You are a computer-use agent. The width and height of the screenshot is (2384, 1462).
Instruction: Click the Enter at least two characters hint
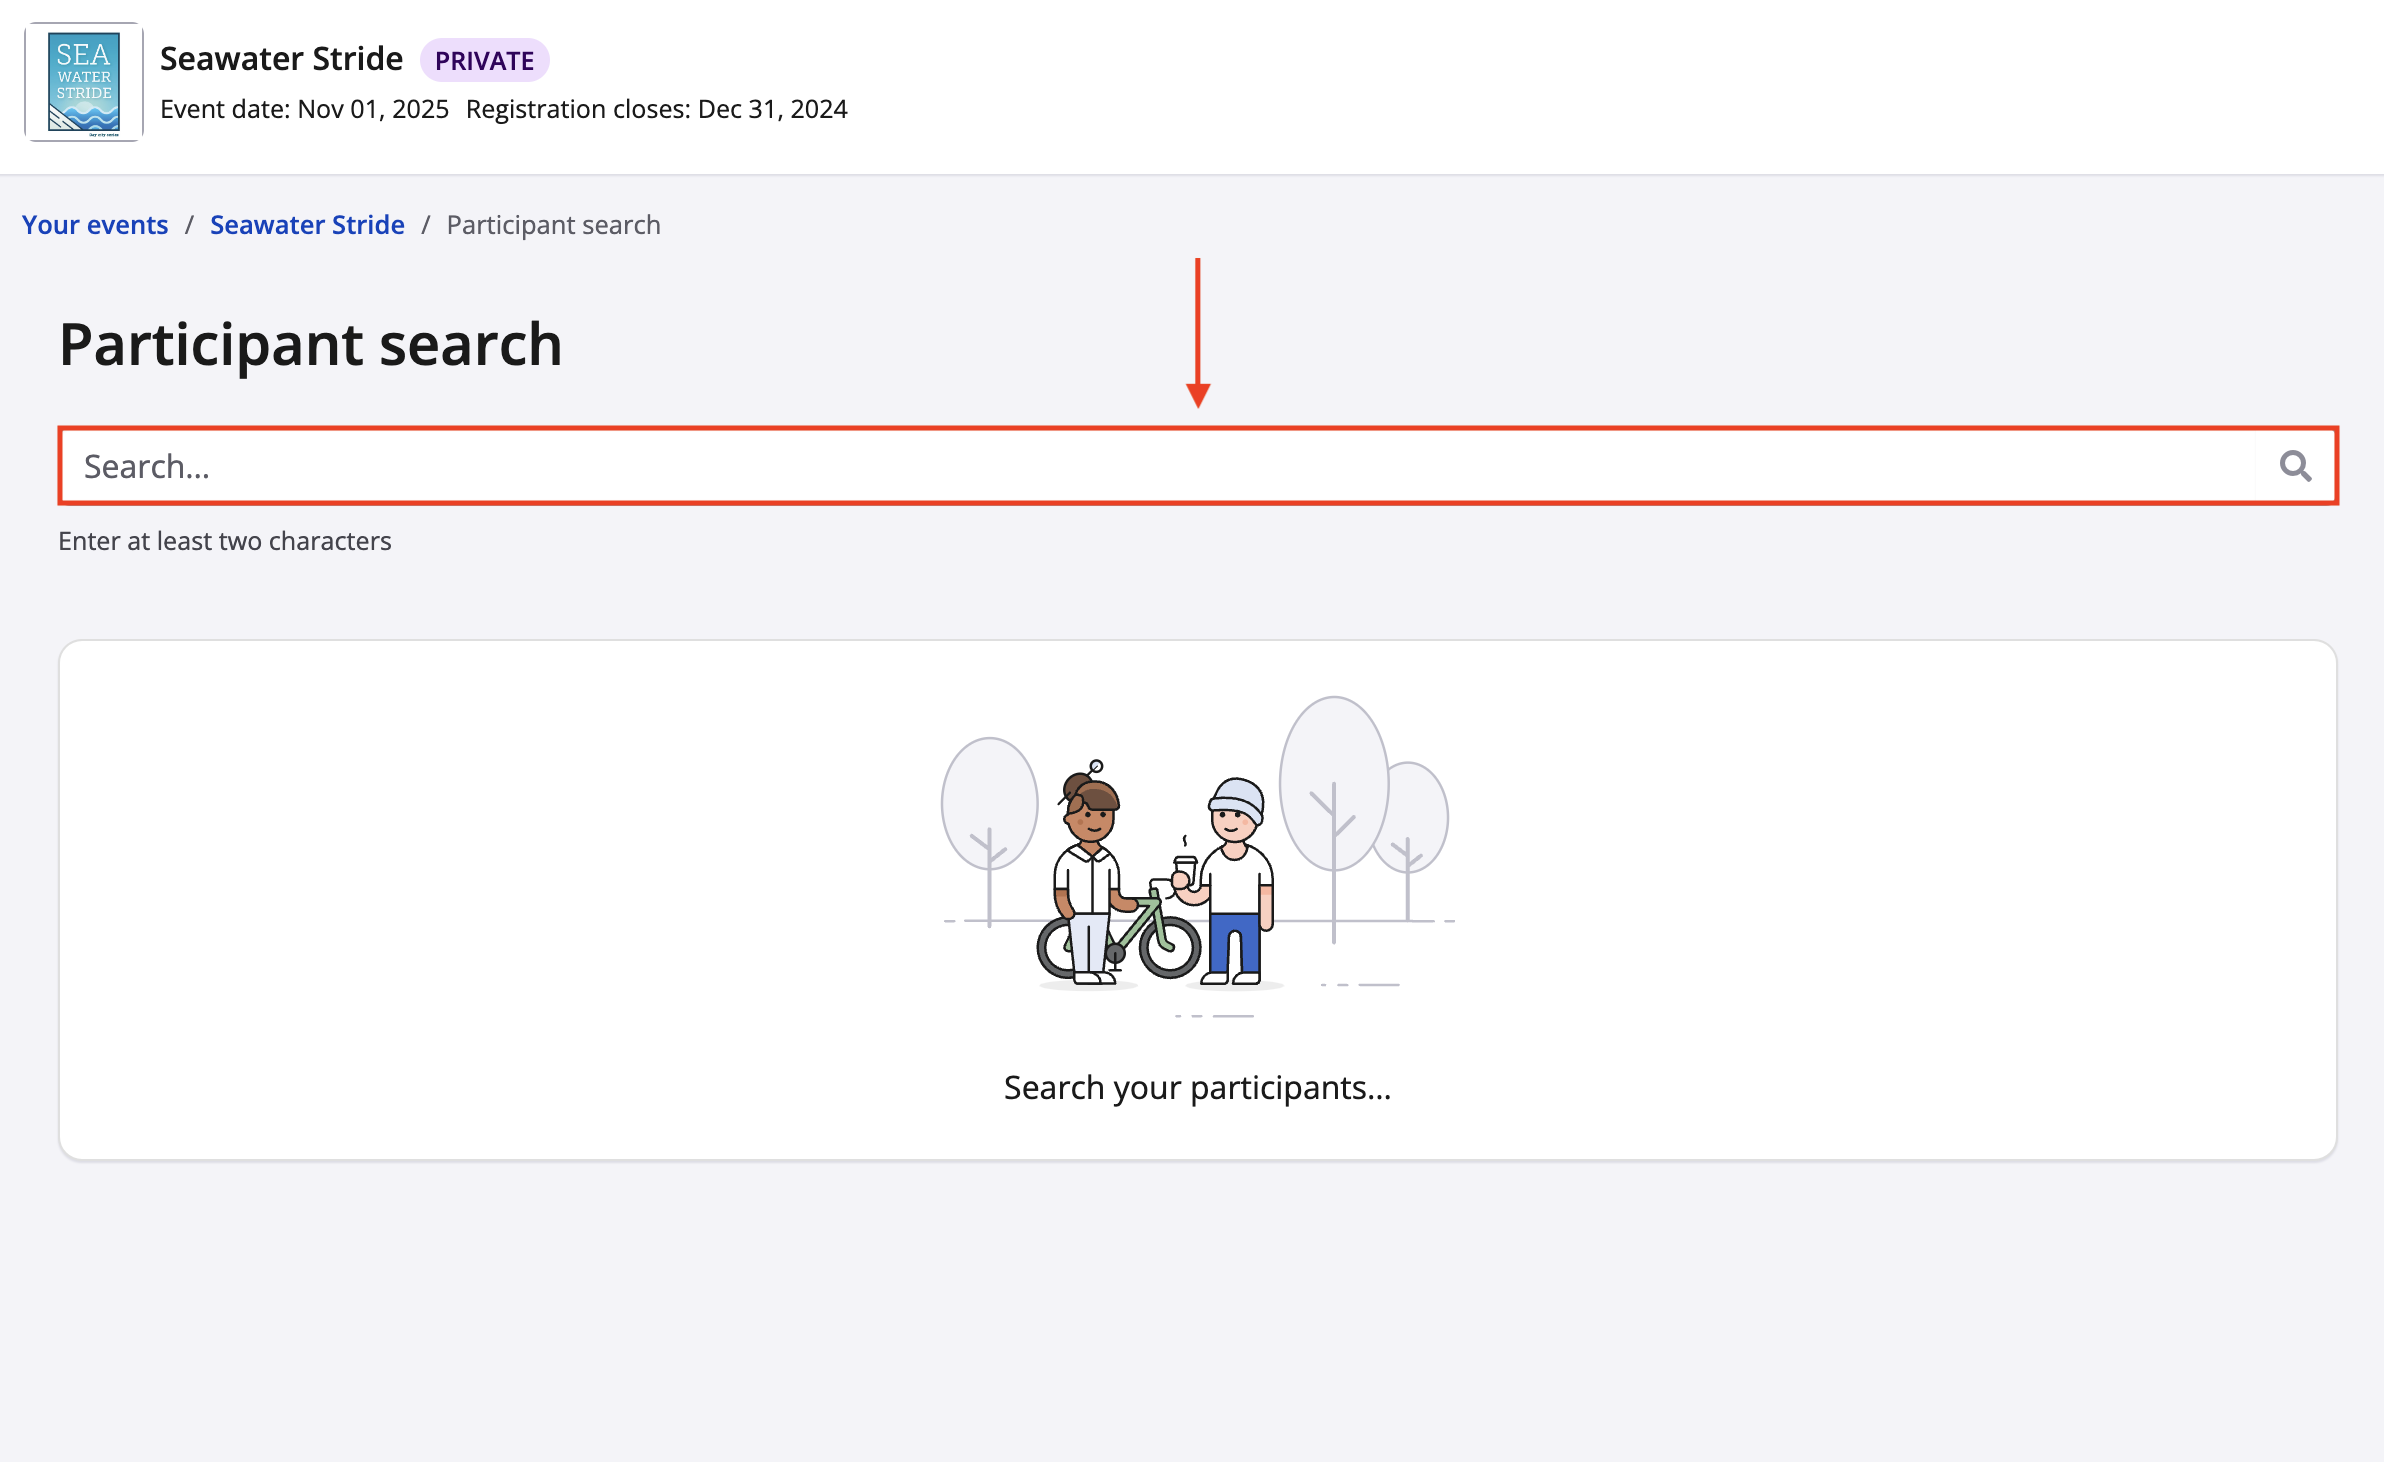pyautogui.click(x=224, y=541)
